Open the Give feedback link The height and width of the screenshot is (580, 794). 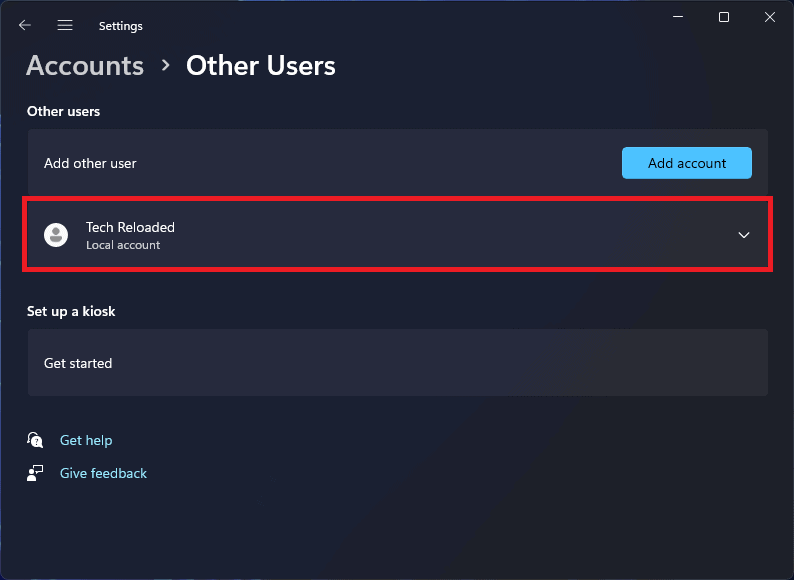103,473
